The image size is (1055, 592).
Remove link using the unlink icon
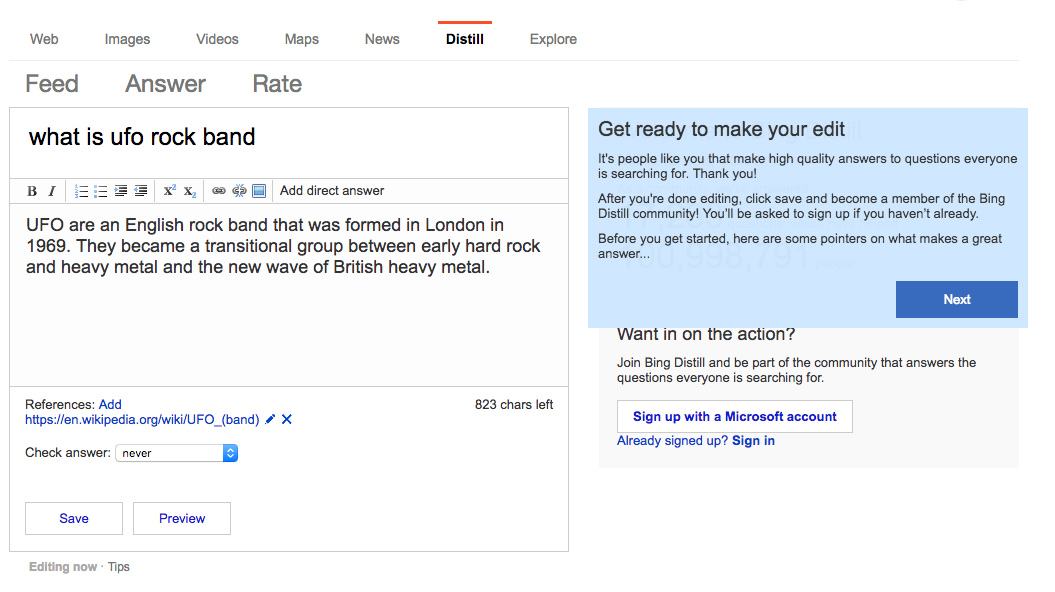(239, 191)
